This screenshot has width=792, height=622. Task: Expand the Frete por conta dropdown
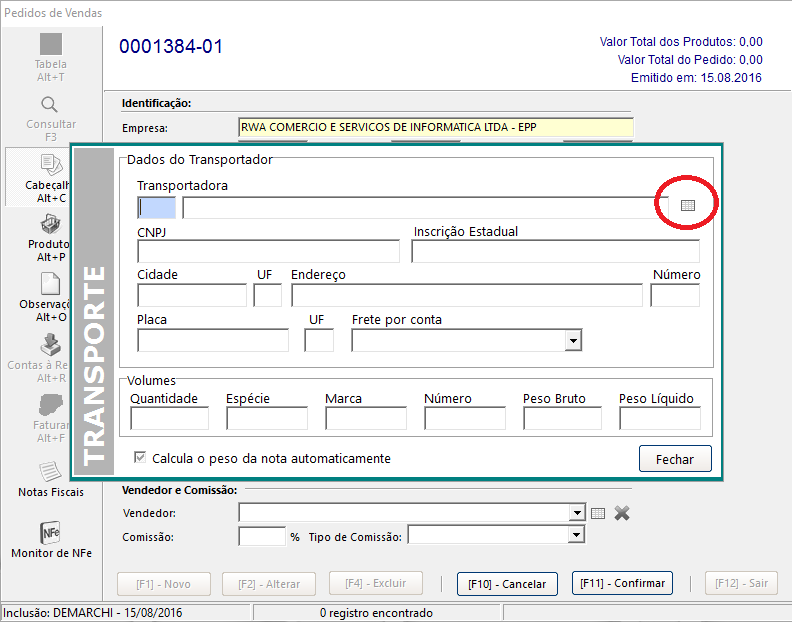point(573,341)
